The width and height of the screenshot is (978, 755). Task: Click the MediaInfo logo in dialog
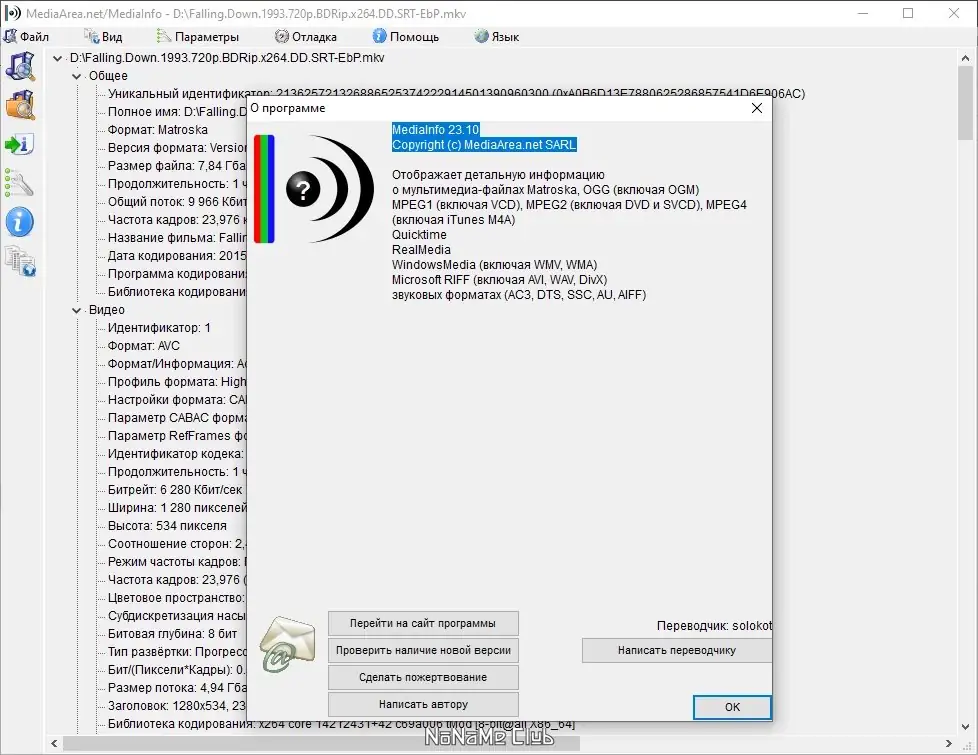314,188
